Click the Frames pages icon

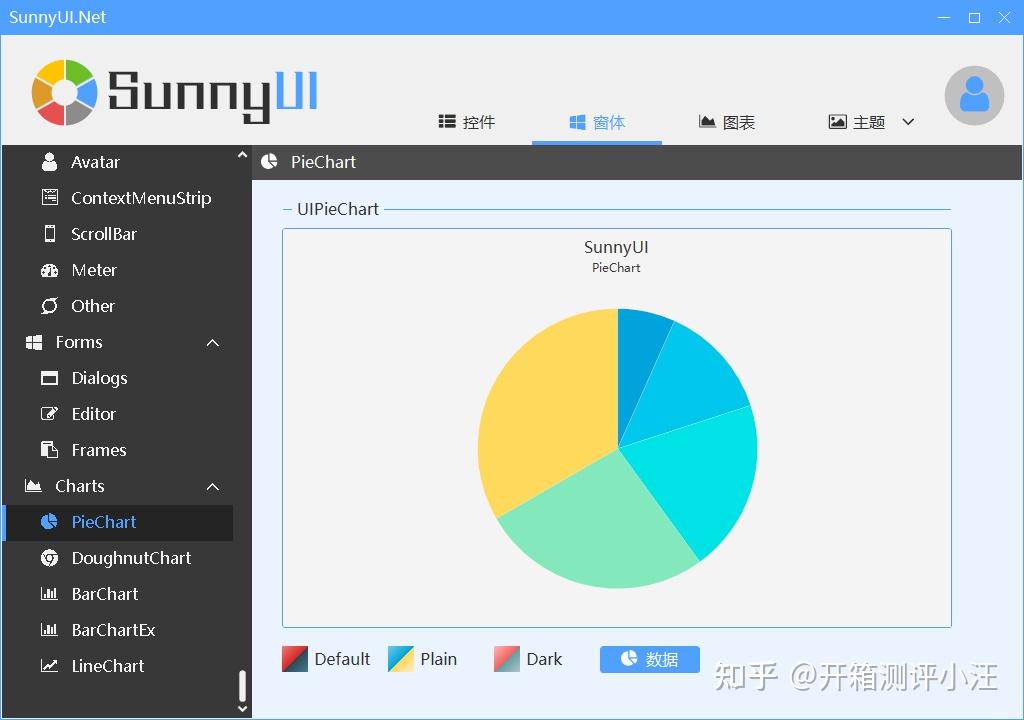tap(50, 450)
